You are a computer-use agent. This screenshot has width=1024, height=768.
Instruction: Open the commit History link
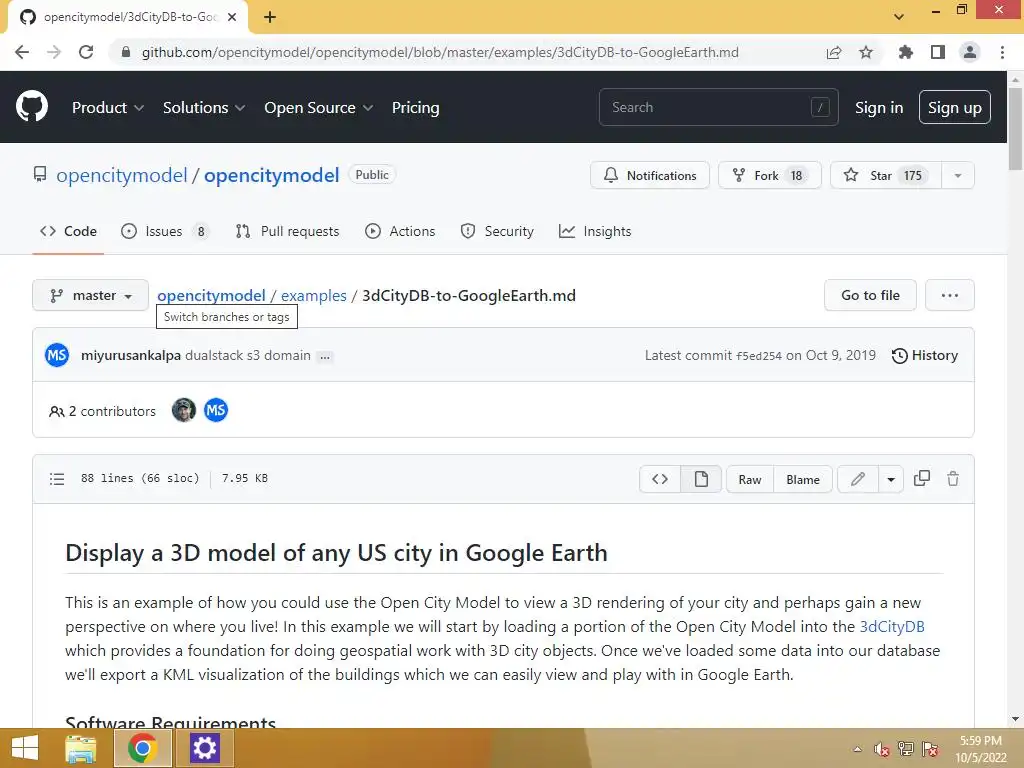click(925, 355)
